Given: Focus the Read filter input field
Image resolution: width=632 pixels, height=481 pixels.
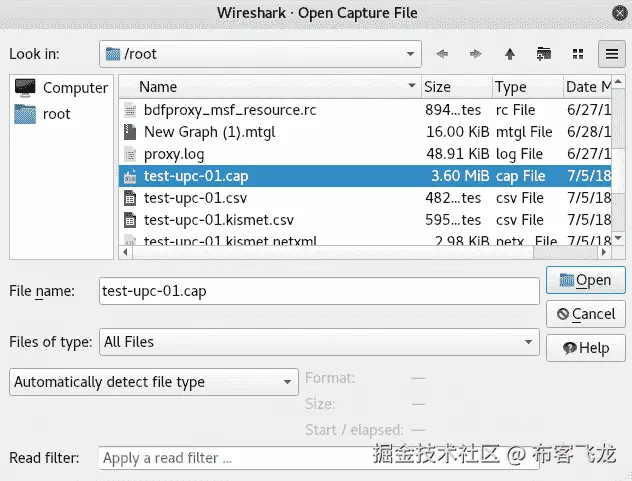Looking at the screenshot, I should [319, 458].
